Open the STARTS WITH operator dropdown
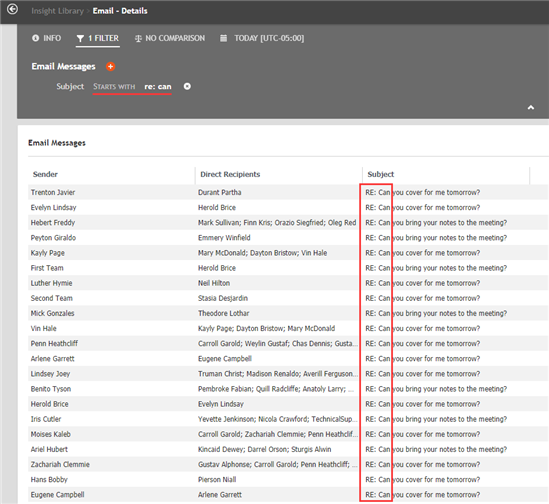 coord(114,87)
